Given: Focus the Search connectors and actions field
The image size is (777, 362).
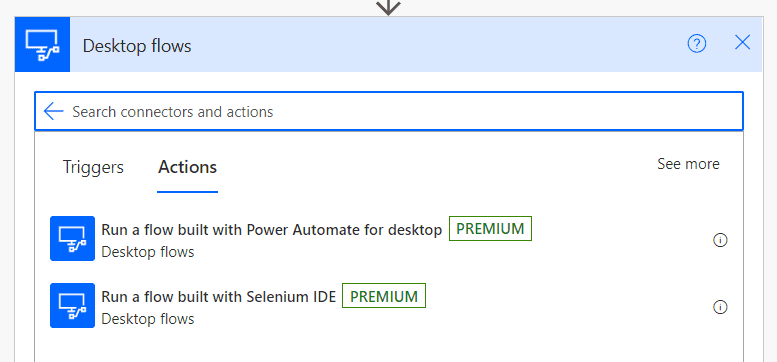Looking at the screenshot, I should tap(388, 111).
